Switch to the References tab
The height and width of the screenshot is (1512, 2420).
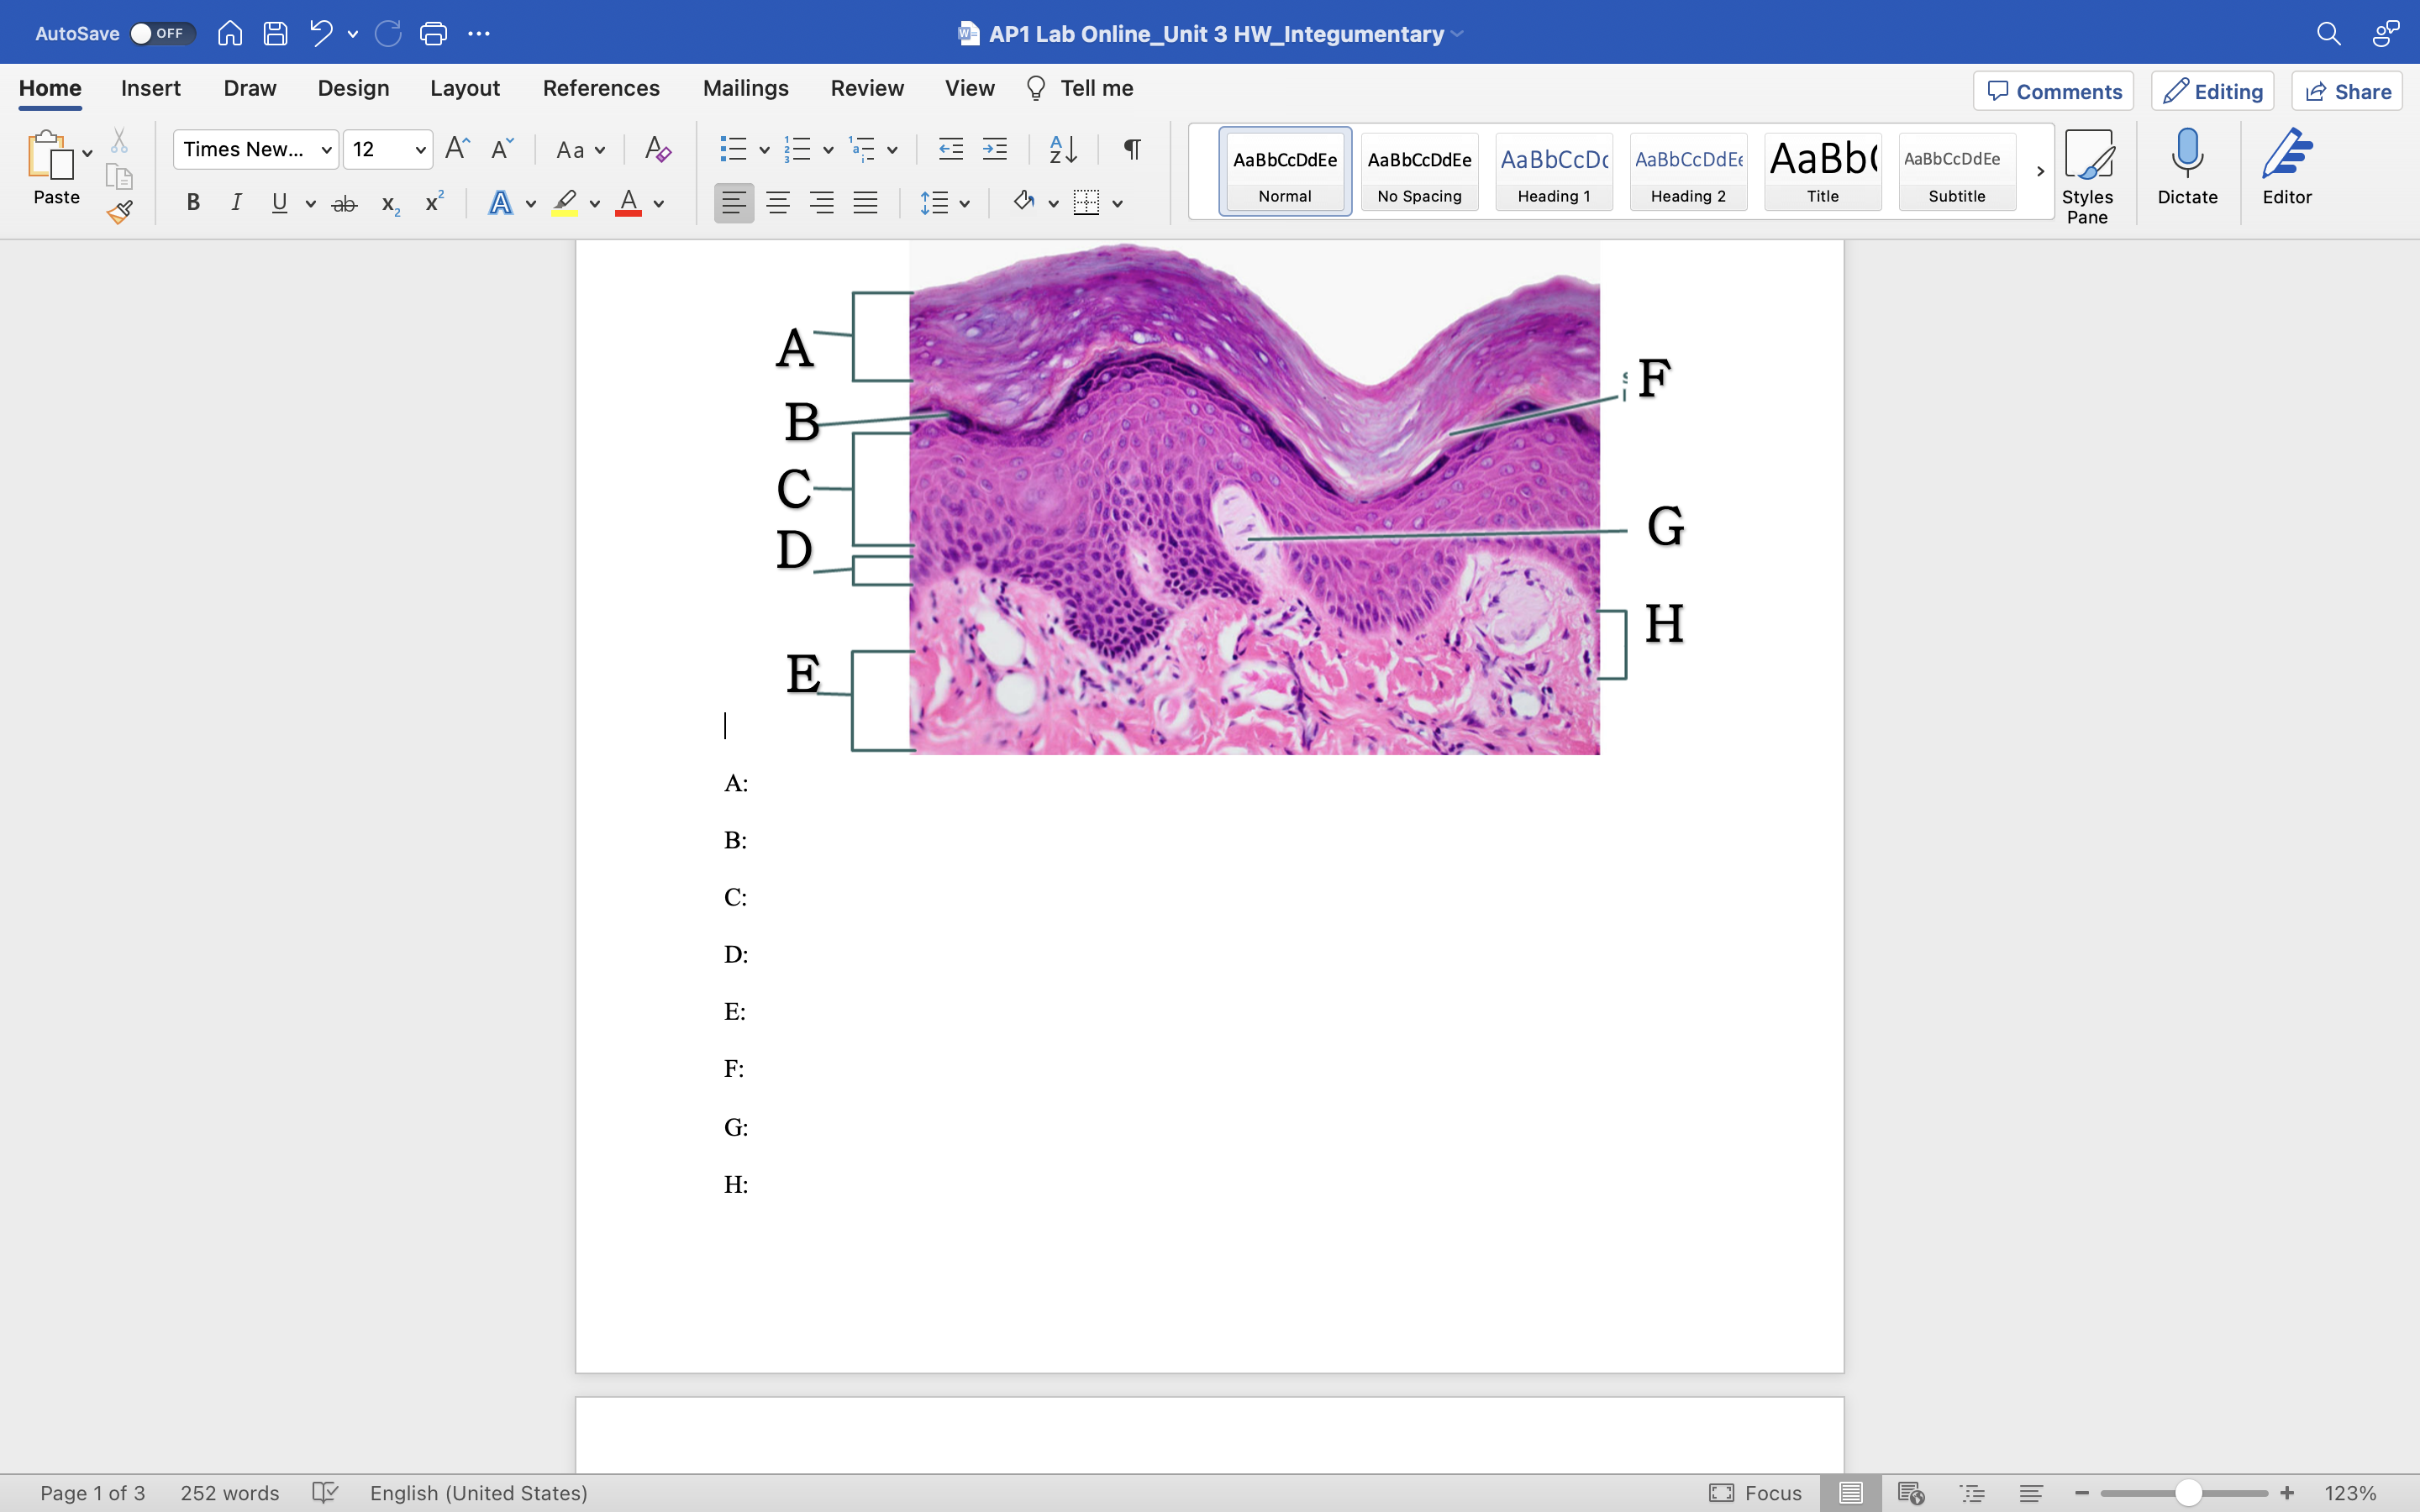point(600,88)
